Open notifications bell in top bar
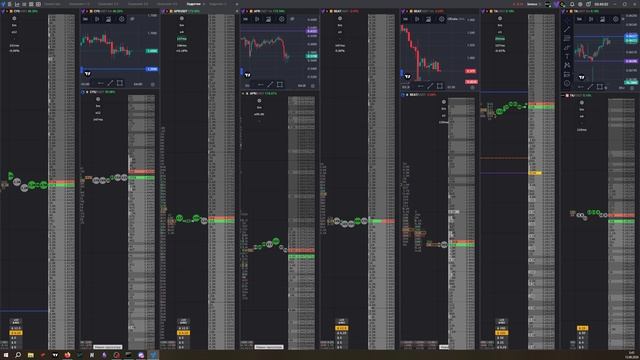Viewport: 640px width, 360px height. click(x=572, y=4)
